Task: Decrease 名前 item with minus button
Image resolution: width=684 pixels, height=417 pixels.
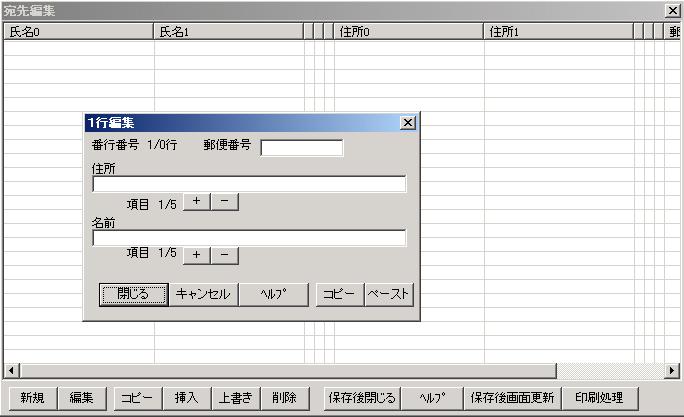Action: 224,255
